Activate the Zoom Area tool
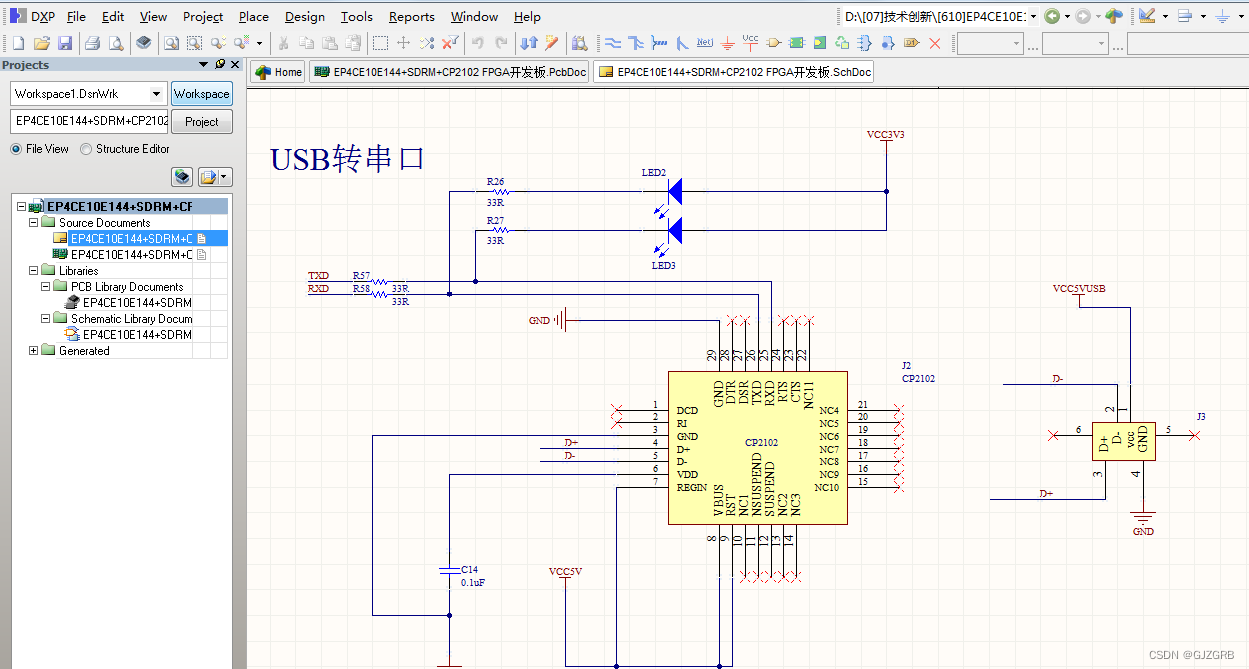This screenshot has height=669, width=1249. point(192,43)
